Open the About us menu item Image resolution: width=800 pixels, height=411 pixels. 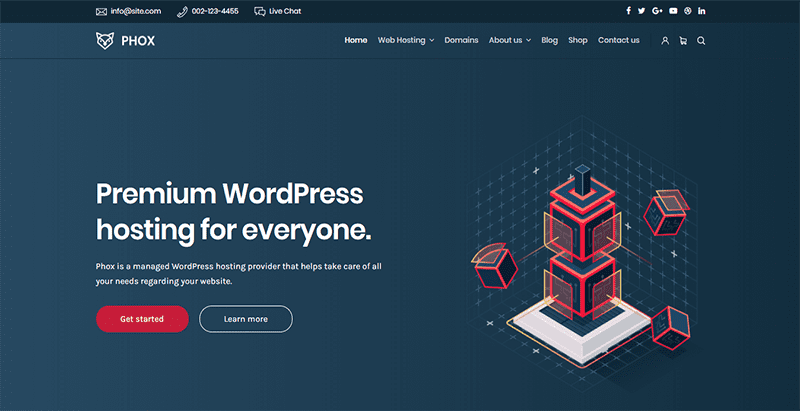(x=505, y=40)
